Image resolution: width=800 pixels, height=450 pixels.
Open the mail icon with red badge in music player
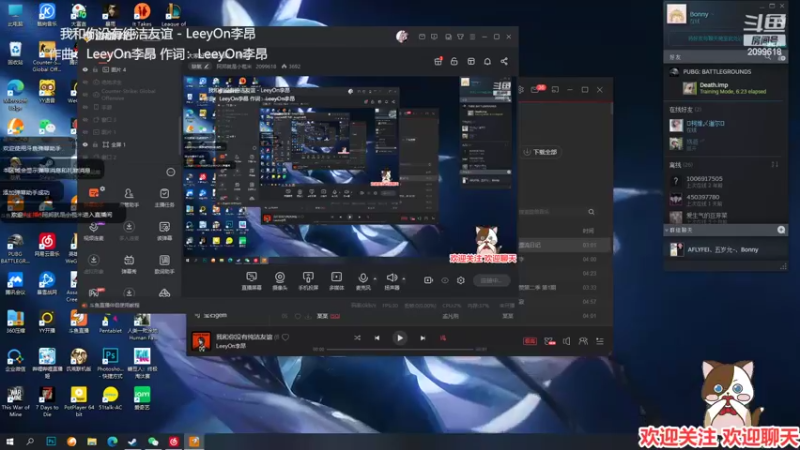coord(537,89)
